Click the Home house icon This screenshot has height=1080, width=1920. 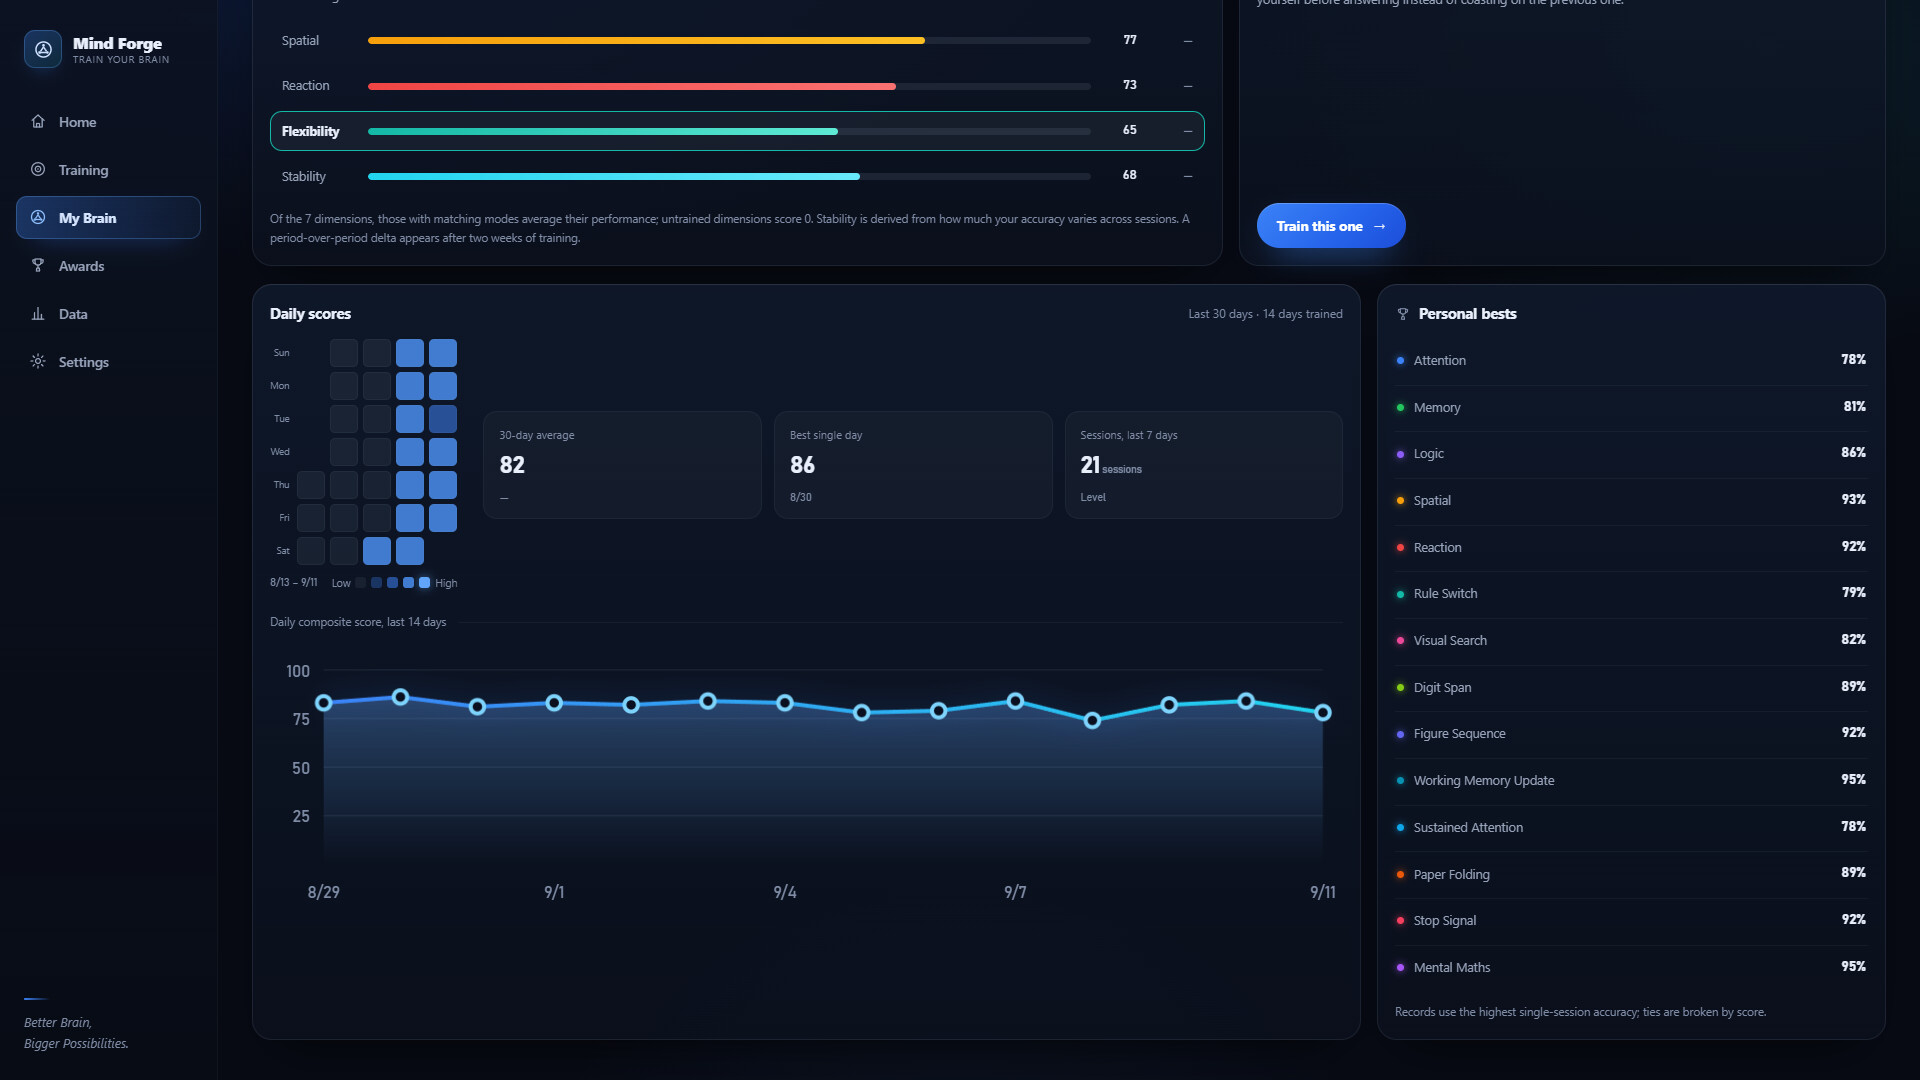coord(38,121)
